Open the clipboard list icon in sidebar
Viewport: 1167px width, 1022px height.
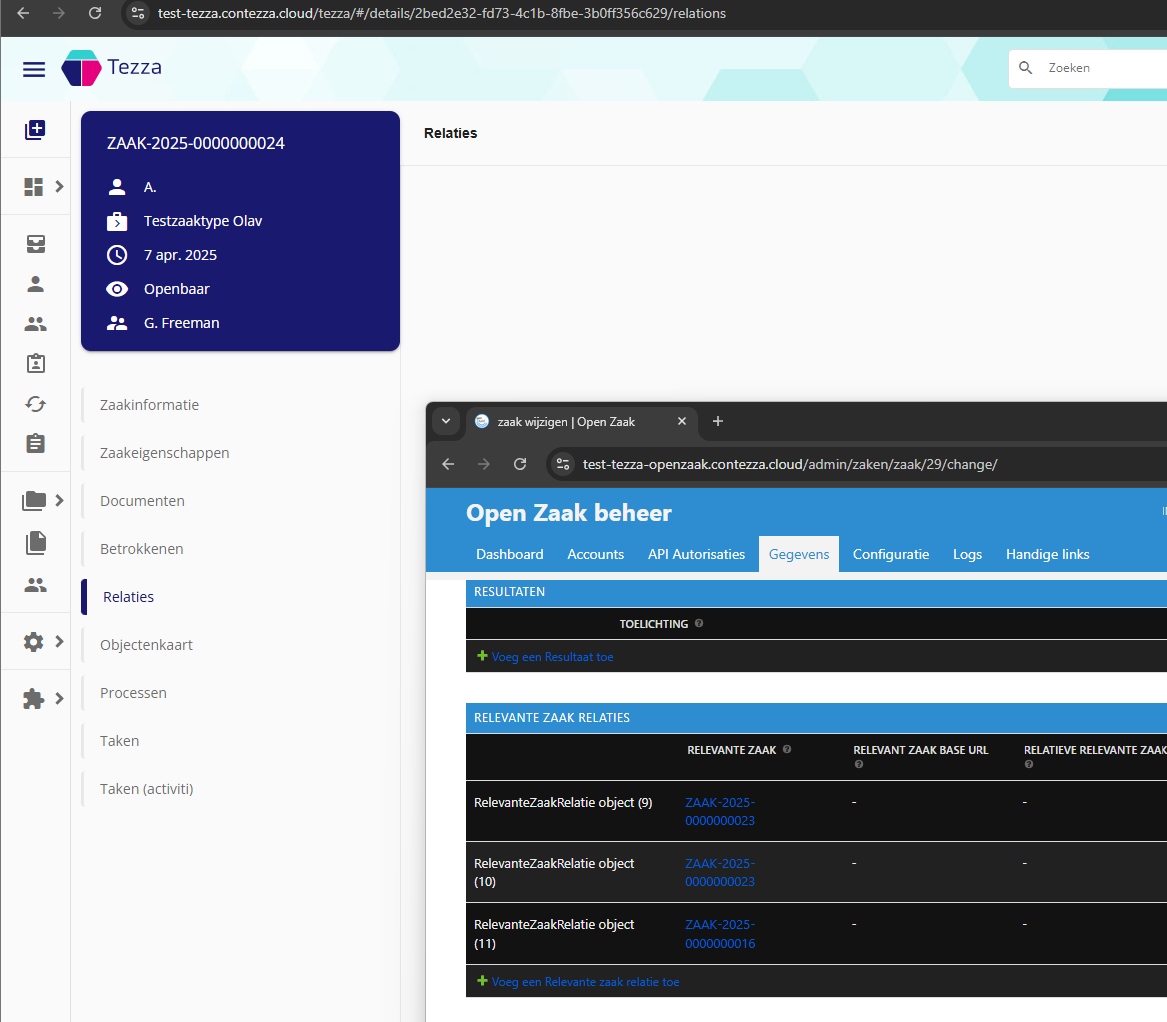pos(35,443)
